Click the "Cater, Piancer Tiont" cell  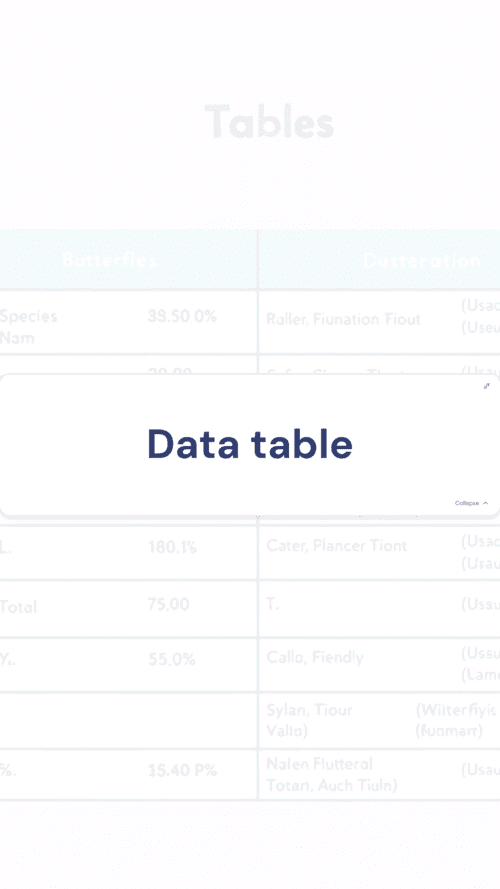(337, 545)
